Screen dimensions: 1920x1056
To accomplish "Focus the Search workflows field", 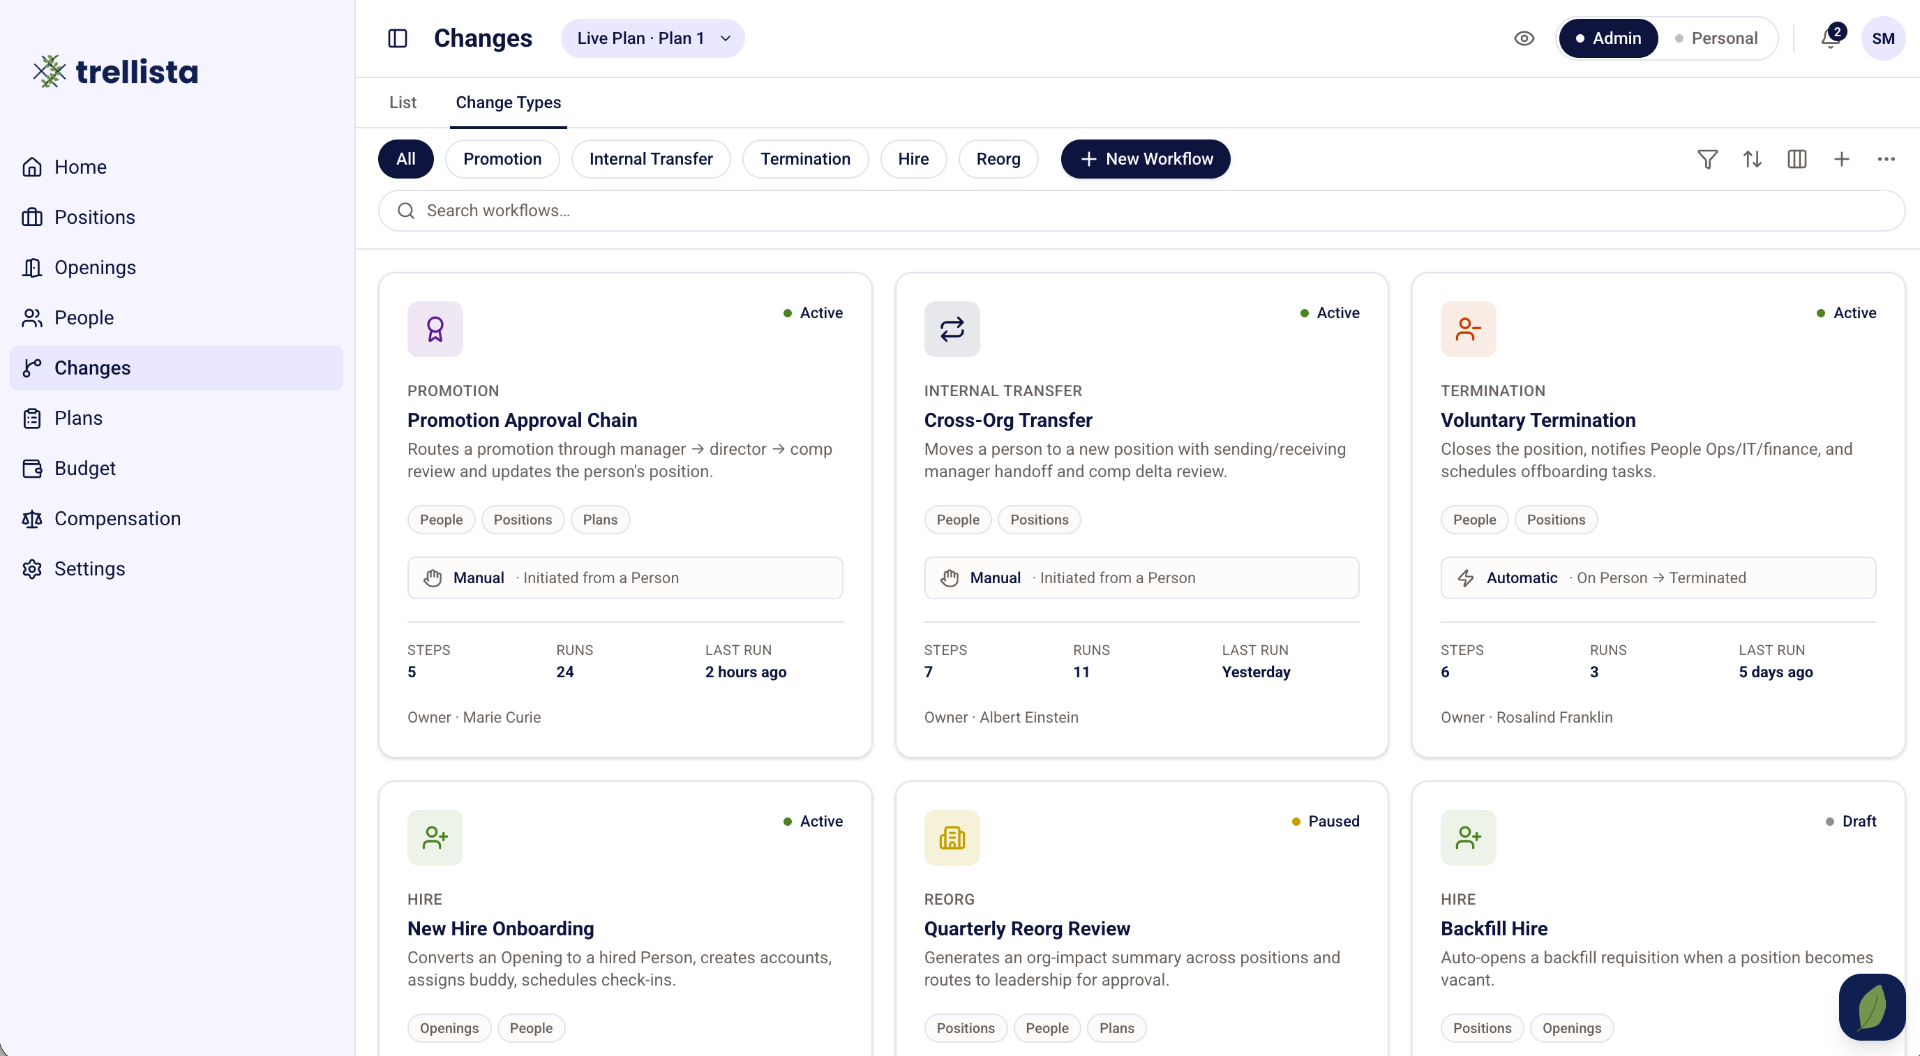I will point(1141,211).
